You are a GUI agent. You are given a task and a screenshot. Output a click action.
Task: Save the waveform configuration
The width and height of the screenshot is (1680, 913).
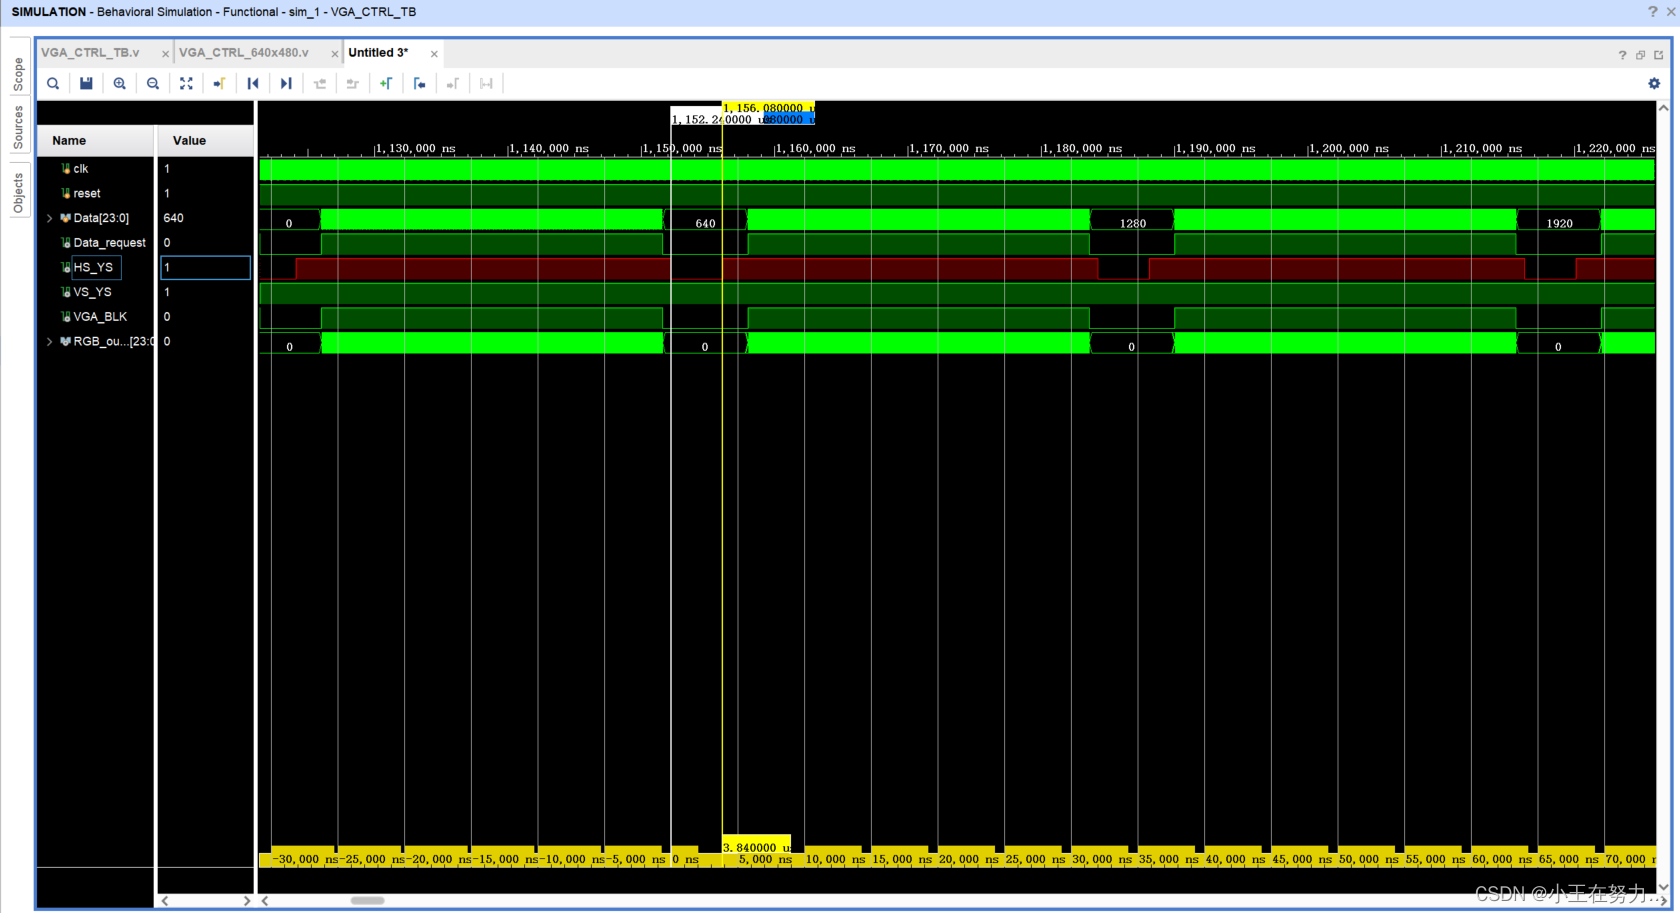tap(86, 84)
